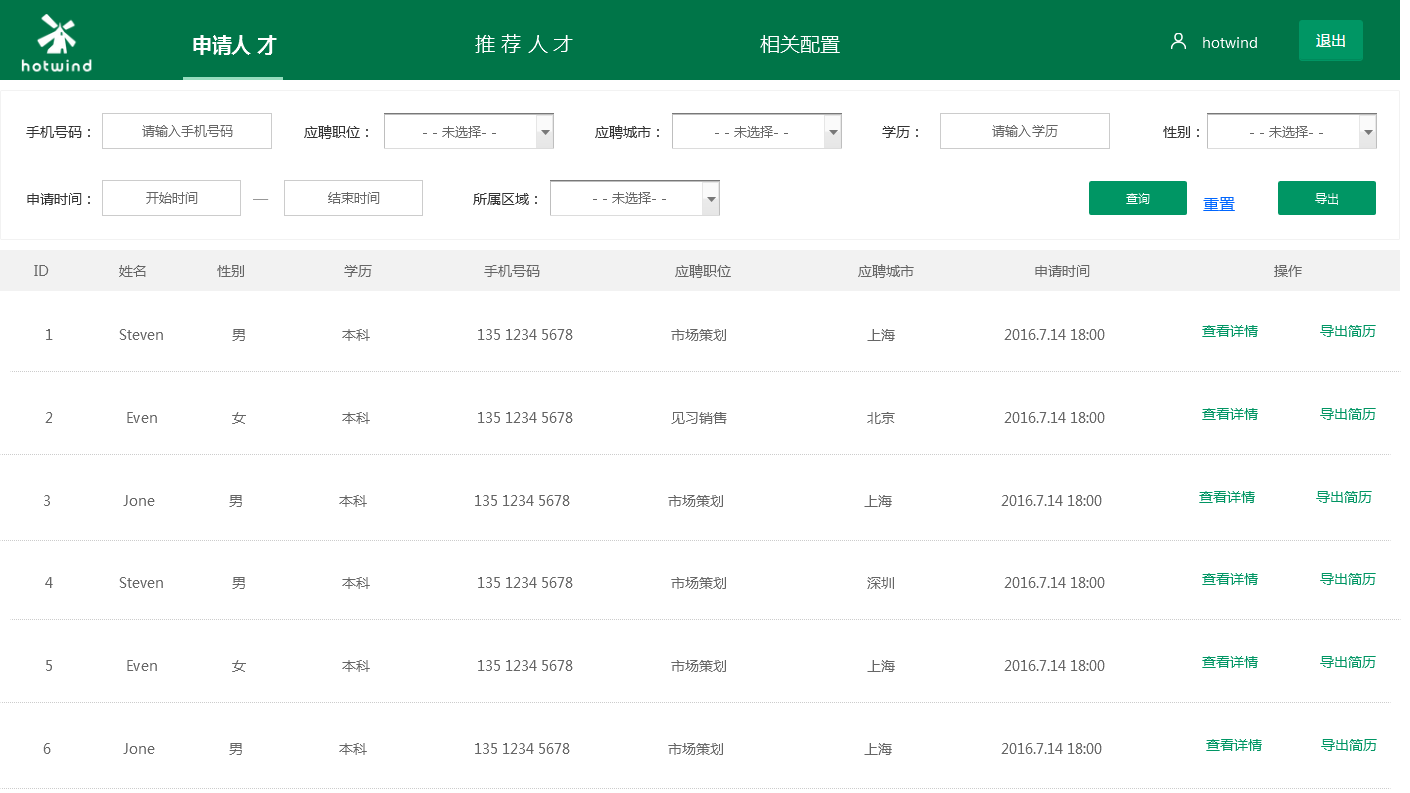Open the 相关配置 tab
This screenshot has width=1410, height=793.
click(x=800, y=44)
